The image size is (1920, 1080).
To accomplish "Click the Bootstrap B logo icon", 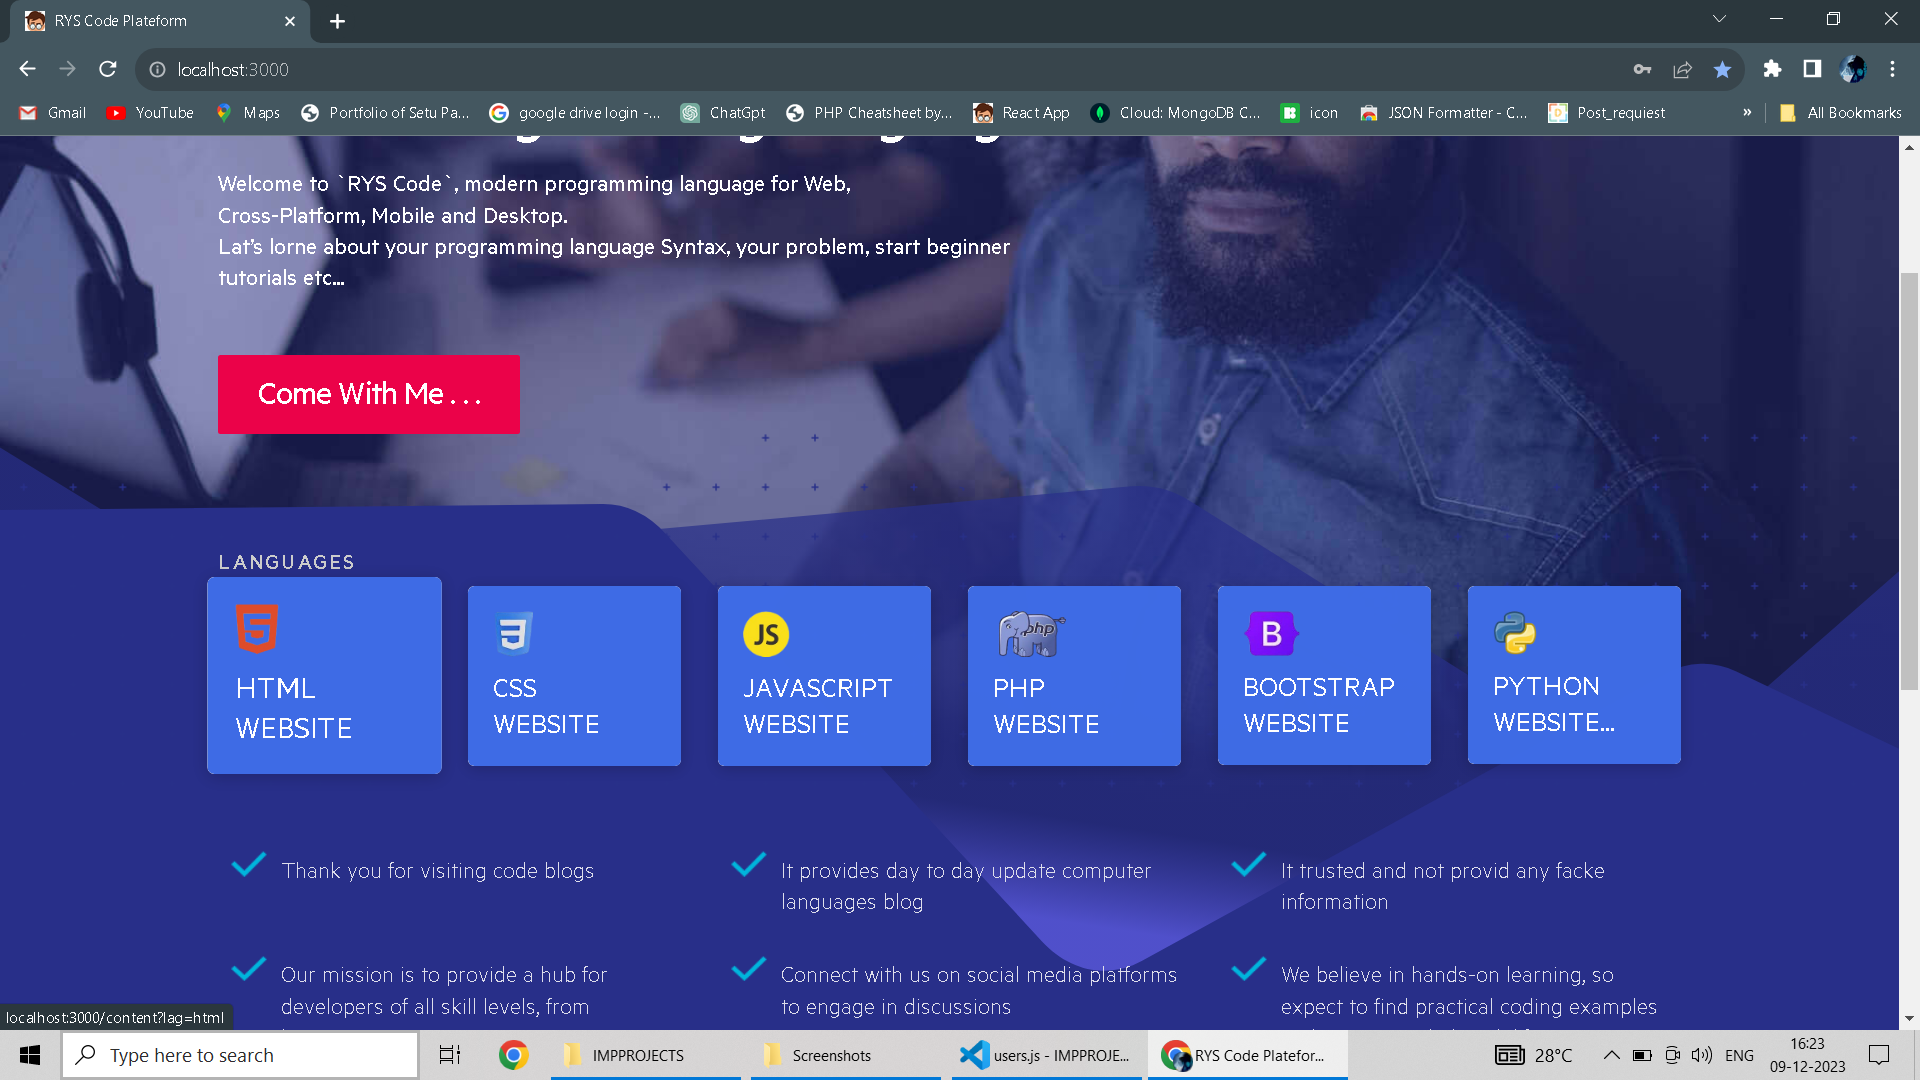I will click(1271, 633).
